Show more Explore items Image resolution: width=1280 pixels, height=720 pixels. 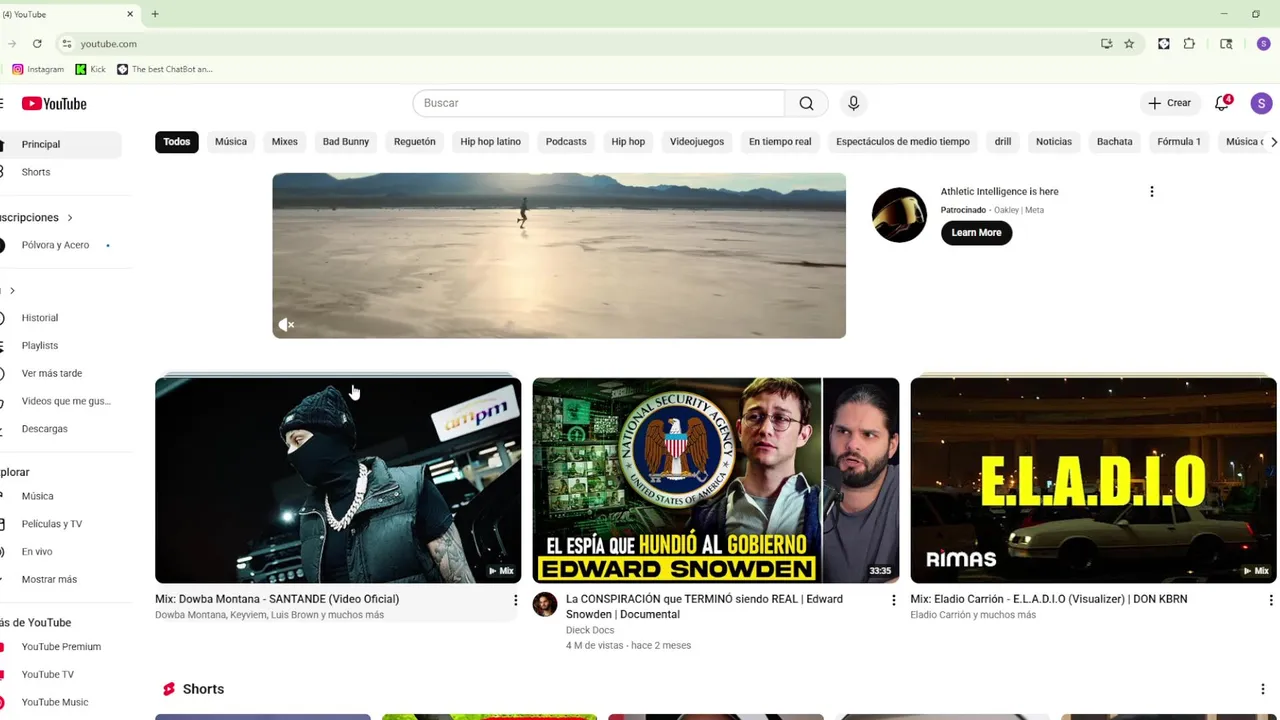[x=49, y=579]
